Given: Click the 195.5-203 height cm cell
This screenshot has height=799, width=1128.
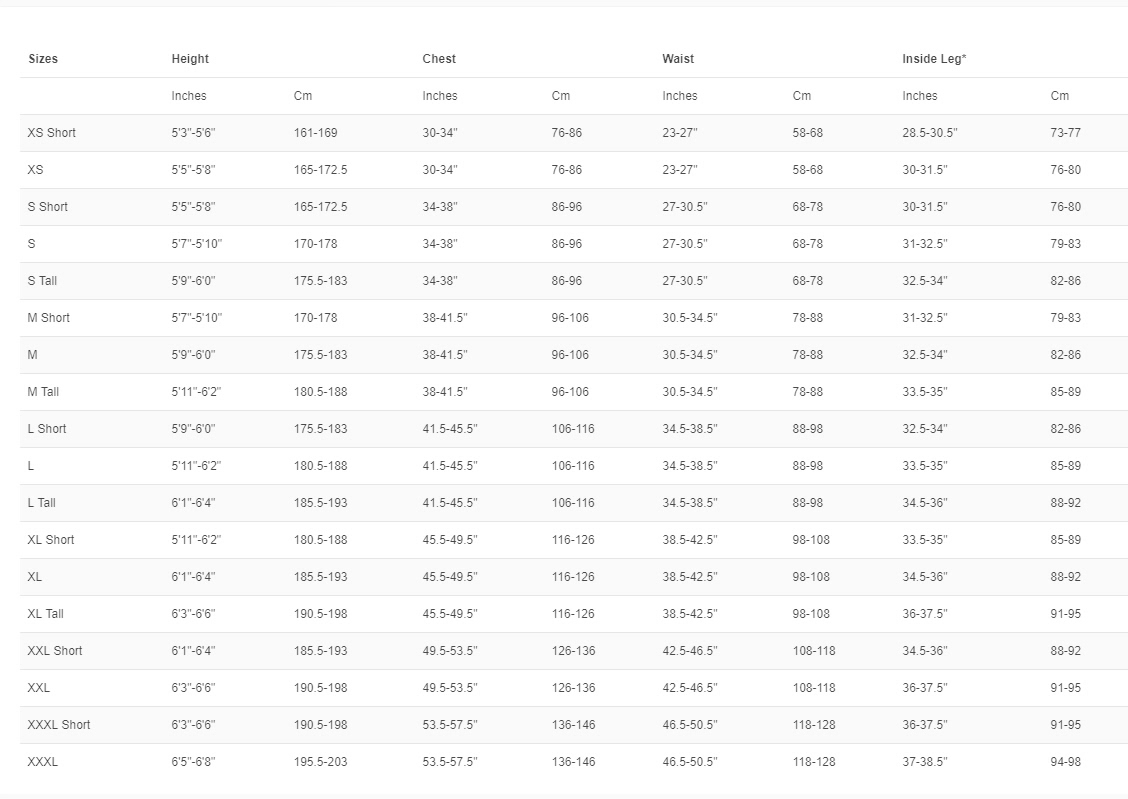Looking at the screenshot, I should tap(321, 762).
